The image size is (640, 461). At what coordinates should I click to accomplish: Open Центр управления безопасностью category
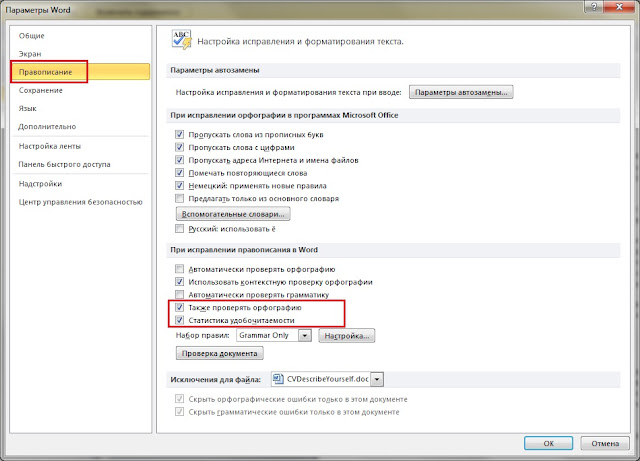click(x=80, y=202)
